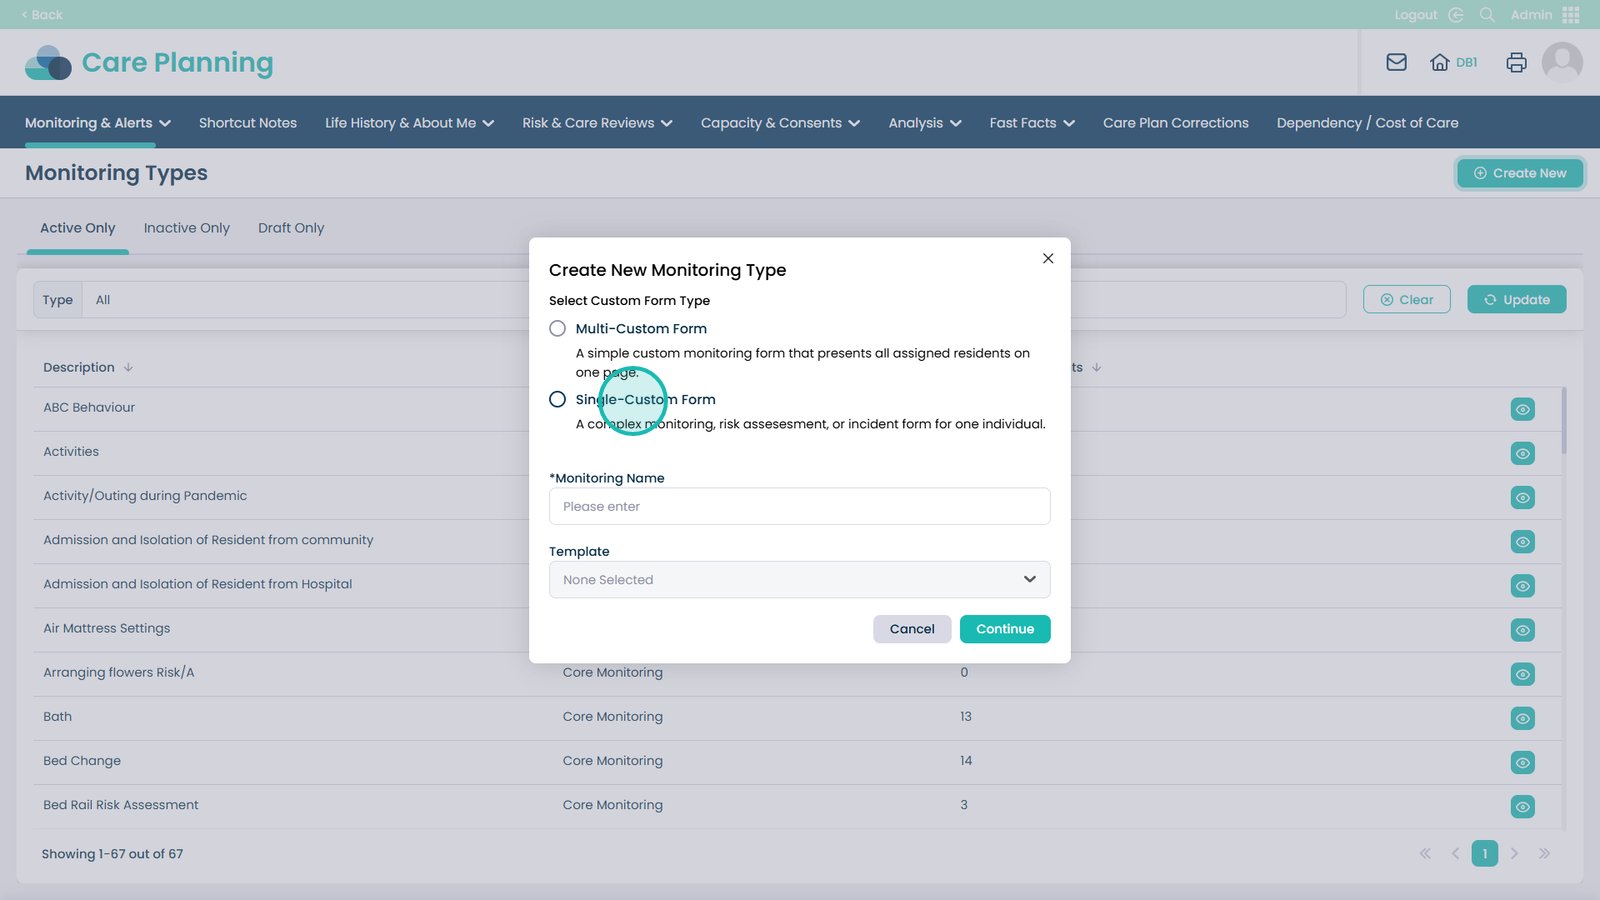Click the eye icon for Bath row
The height and width of the screenshot is (900, 1600).
(x=1522, y=718)
